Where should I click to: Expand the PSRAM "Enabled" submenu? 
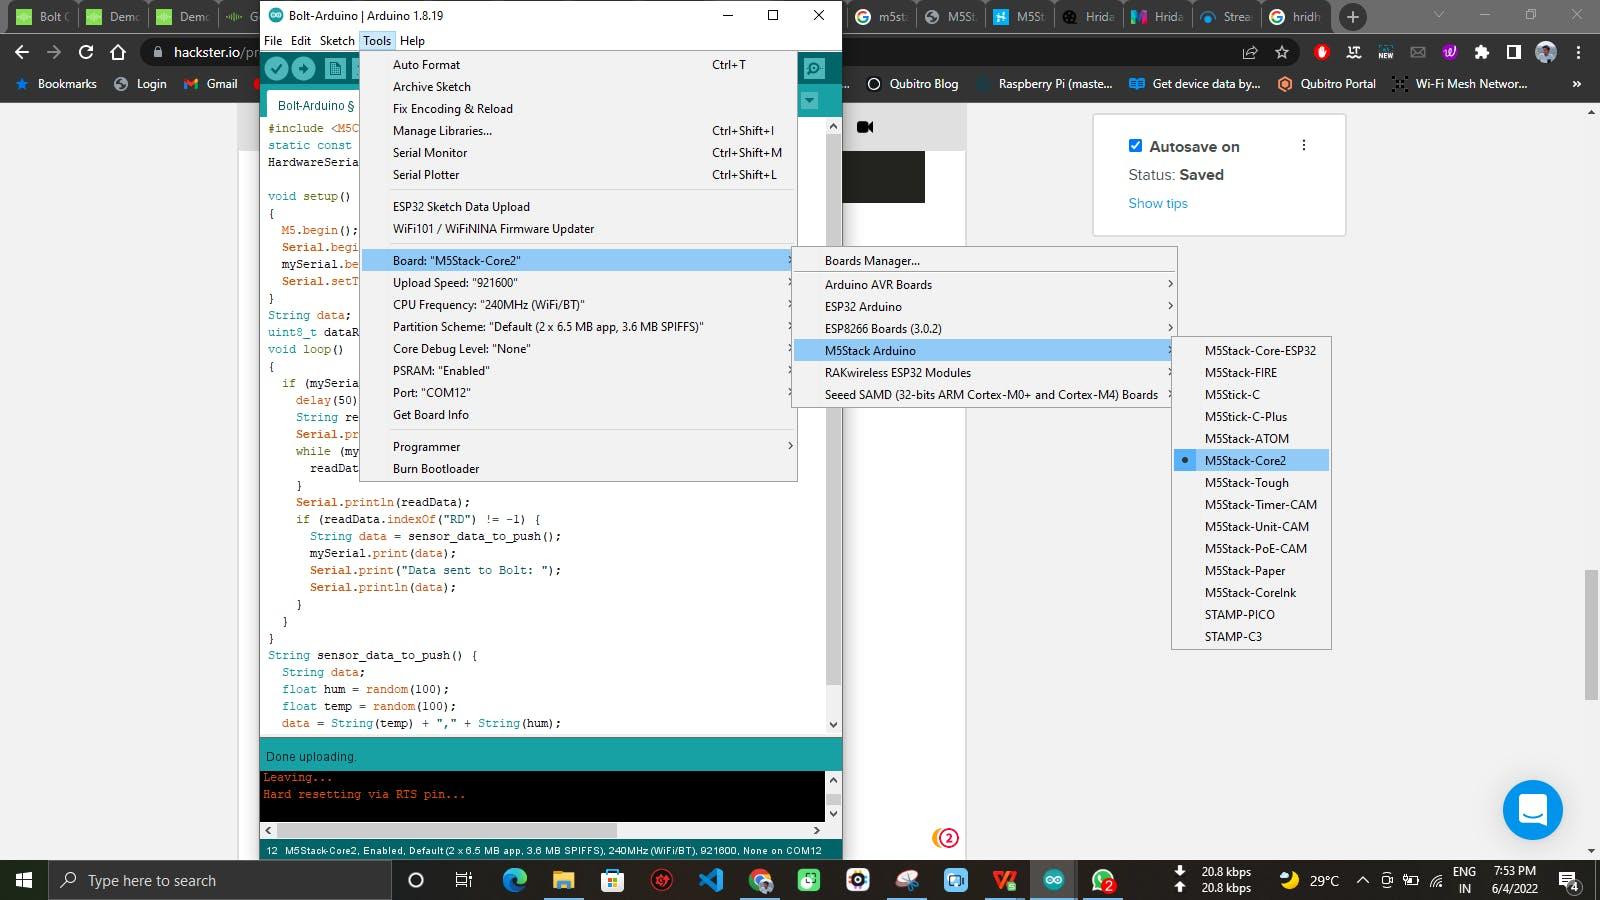point(579,371)
